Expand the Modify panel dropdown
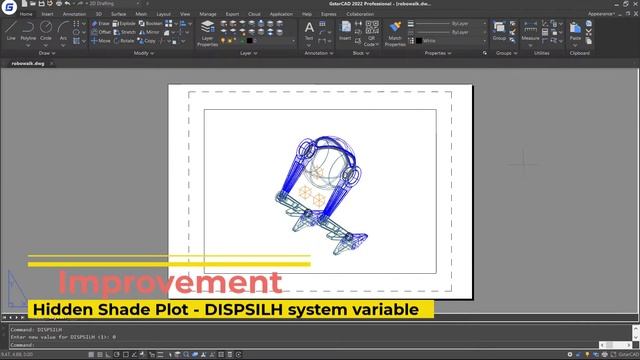The height and width of the screenshot is (360, 640). click(144, 53)
